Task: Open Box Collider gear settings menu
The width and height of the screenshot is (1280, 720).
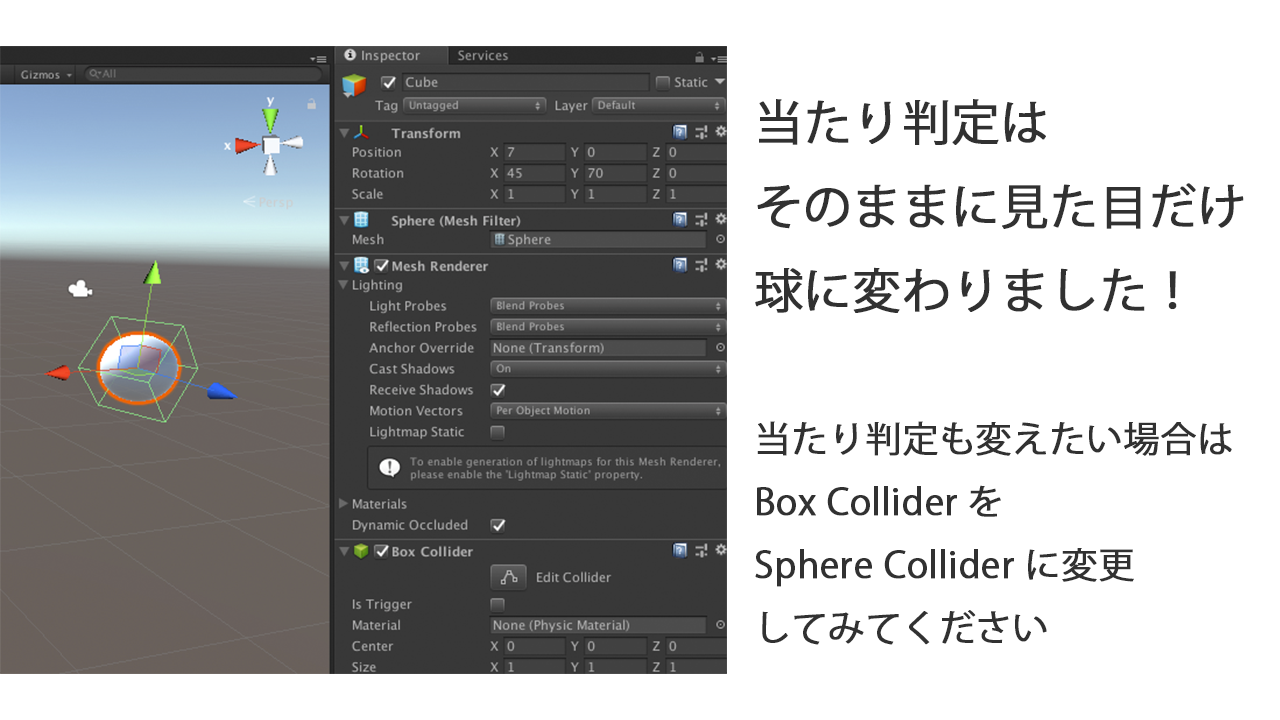Action: pos(720,550)
